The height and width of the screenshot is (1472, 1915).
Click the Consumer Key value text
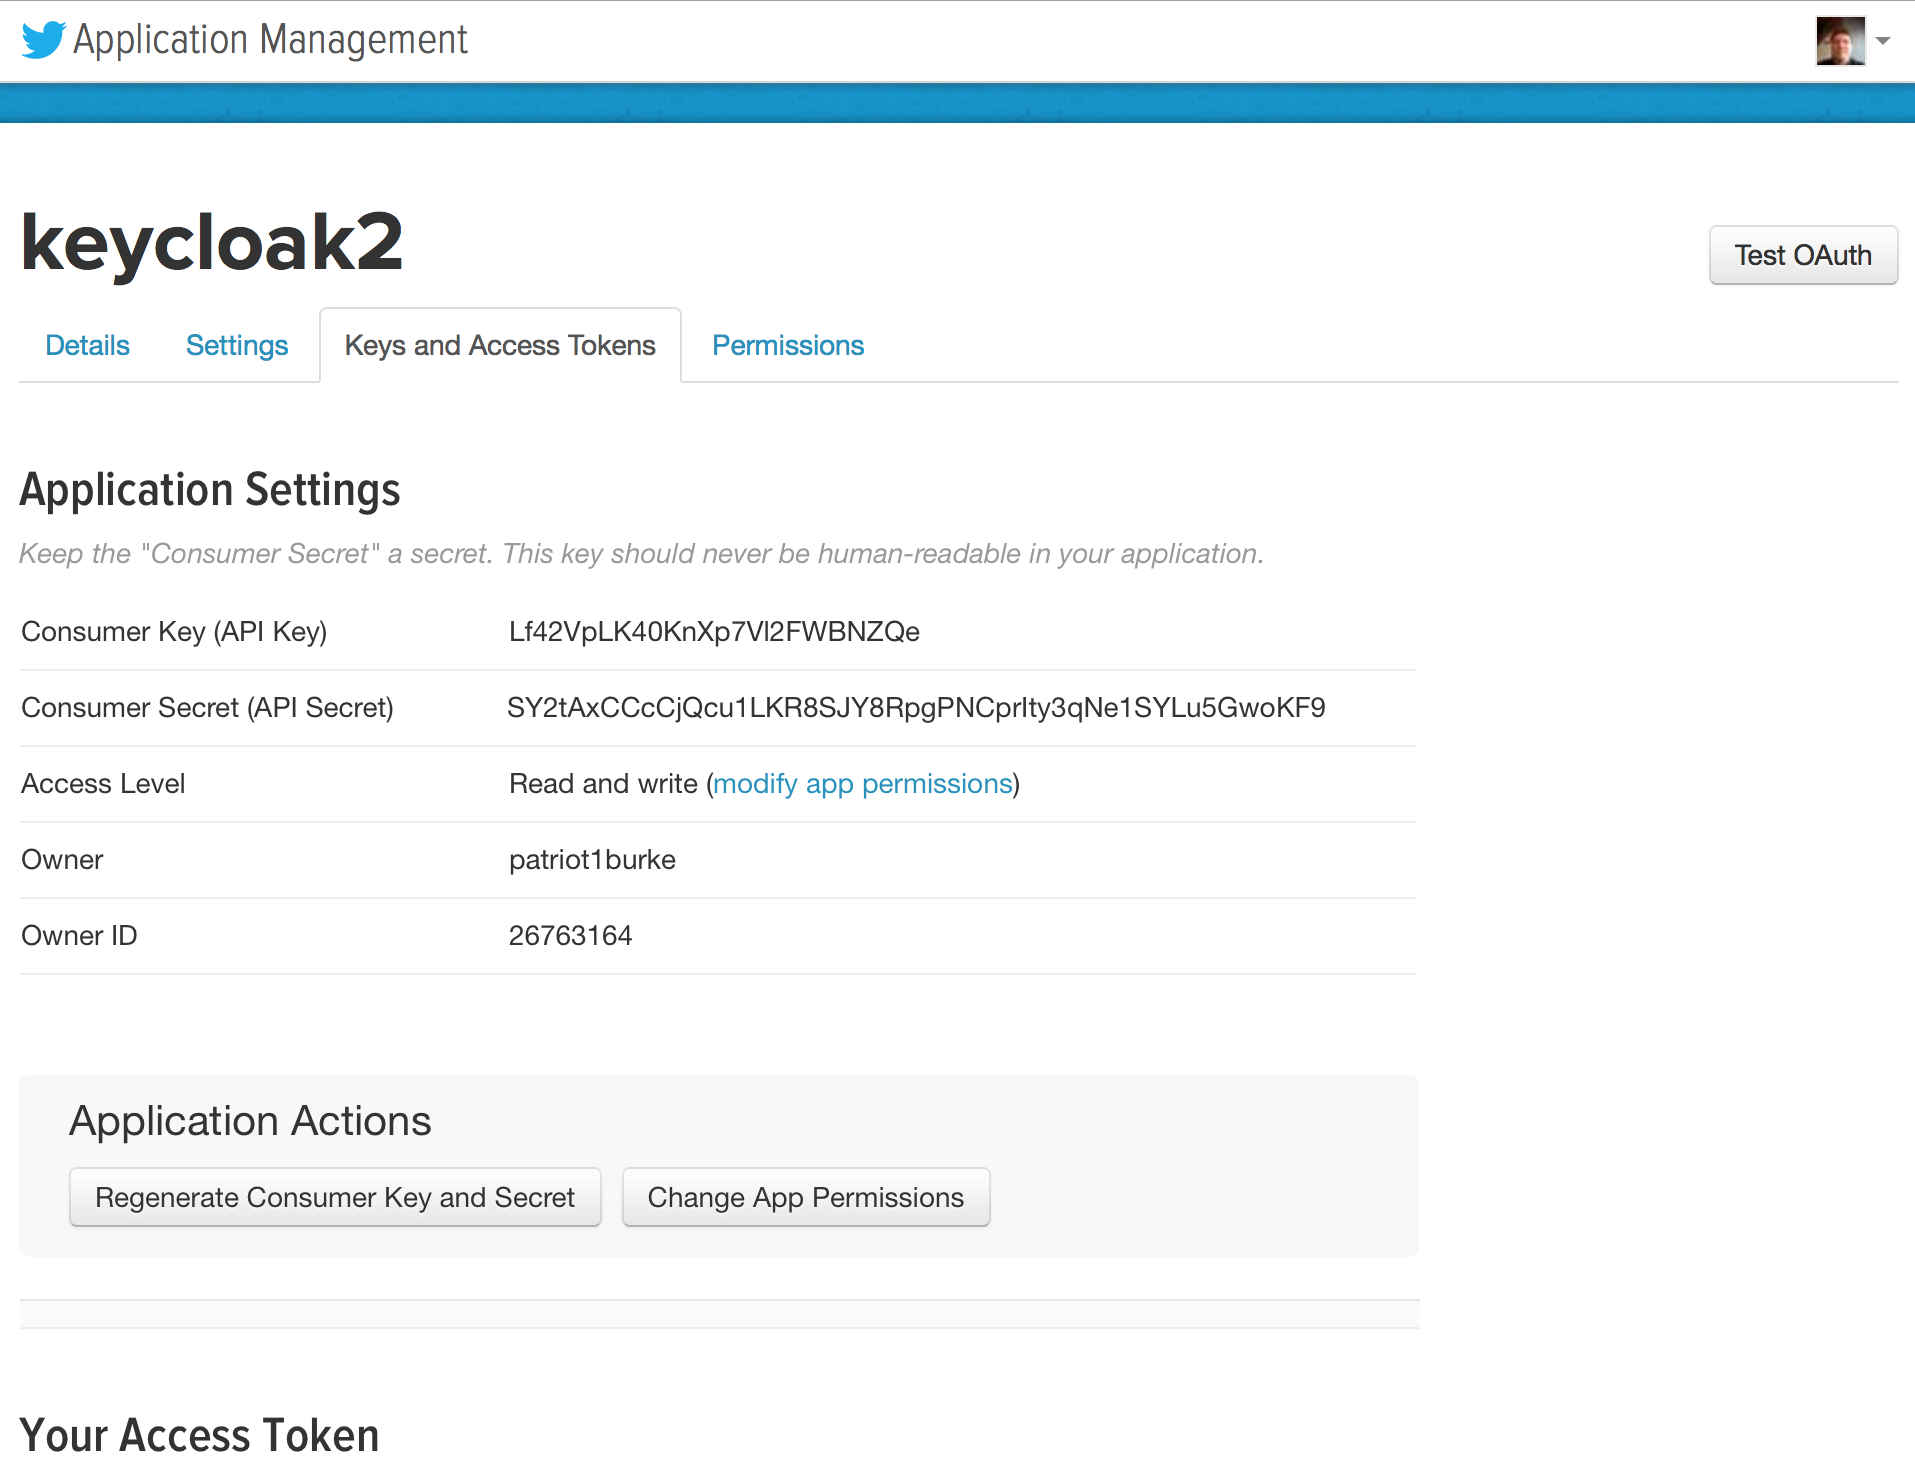tap(714, 631)
